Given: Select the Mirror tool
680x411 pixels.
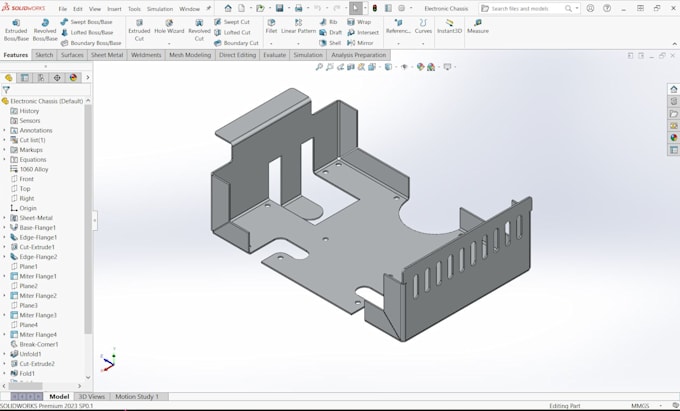Looking at the screenshot, I should 360,43.
